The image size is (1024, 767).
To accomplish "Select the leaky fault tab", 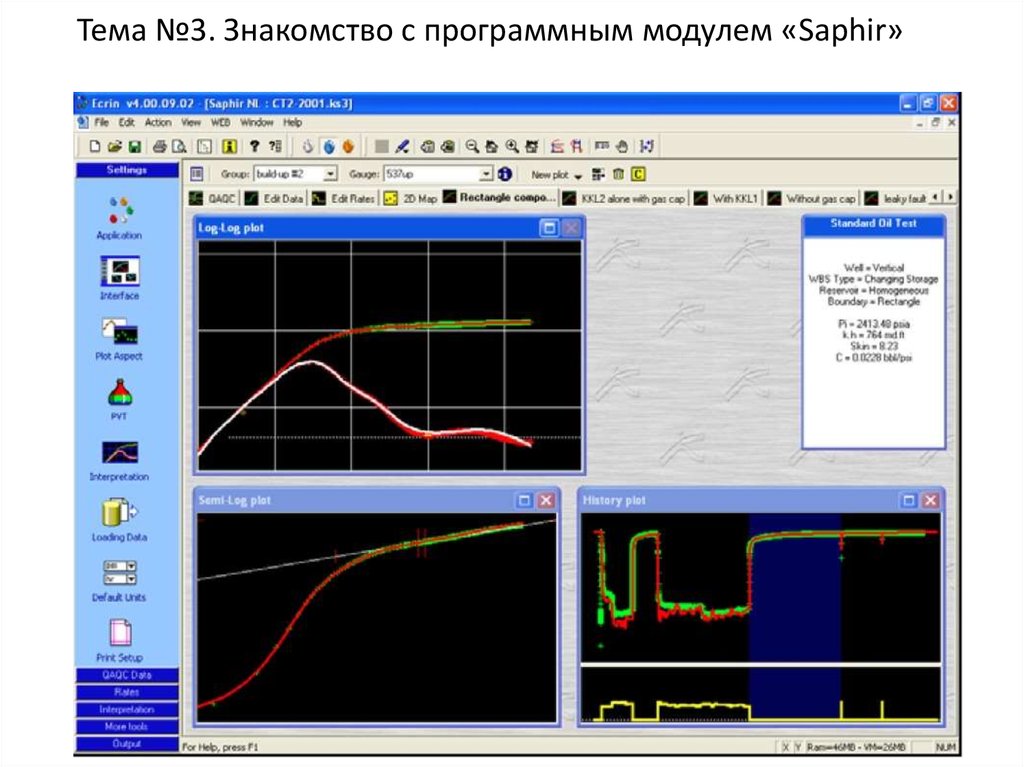I will click(896, 199).
